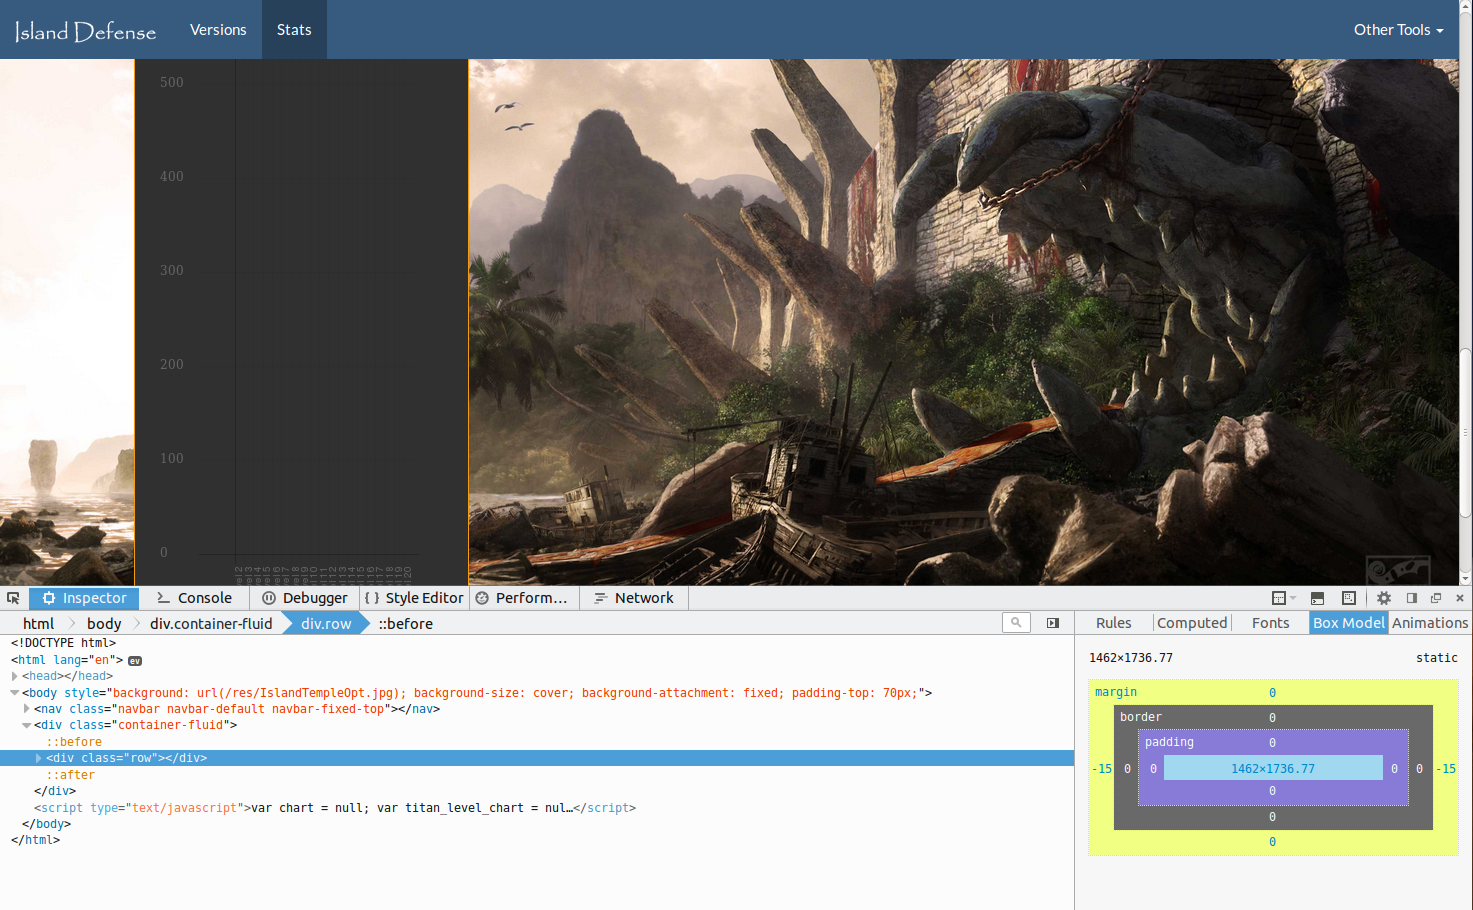This screenshot has height=910, width=1473.
Task: Open the Animations sidebar tab
Action: coord(1430,623)
